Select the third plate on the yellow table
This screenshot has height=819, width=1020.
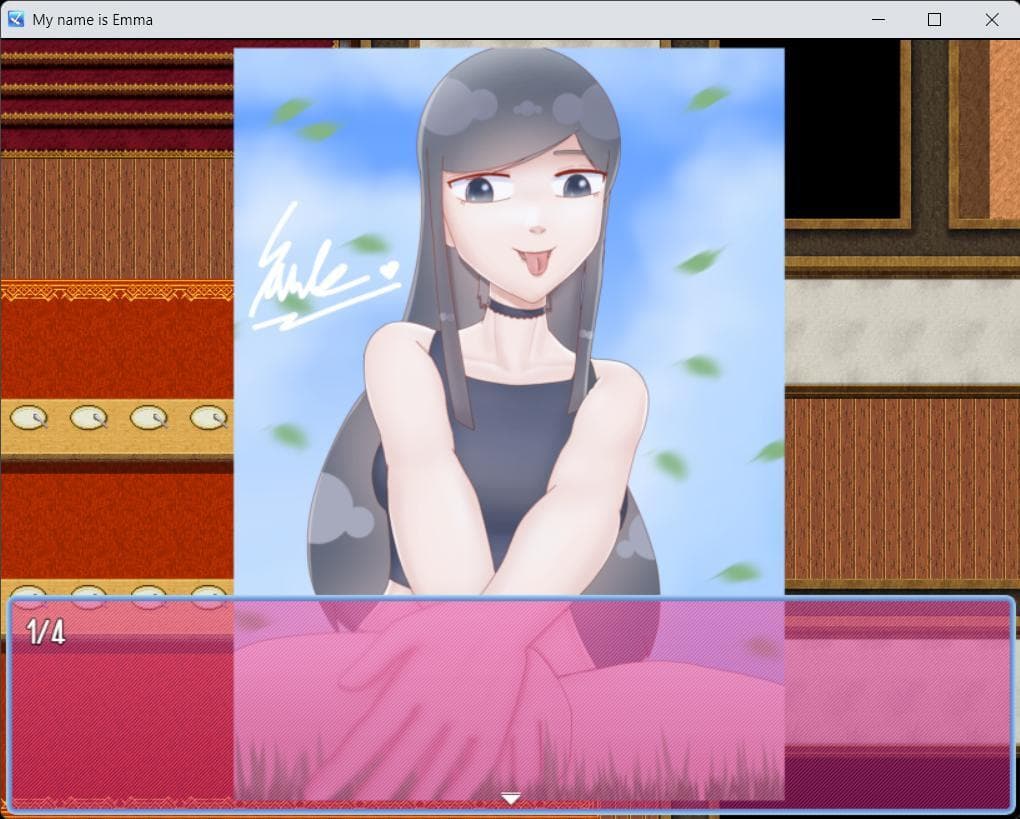[x=149, y=417]
